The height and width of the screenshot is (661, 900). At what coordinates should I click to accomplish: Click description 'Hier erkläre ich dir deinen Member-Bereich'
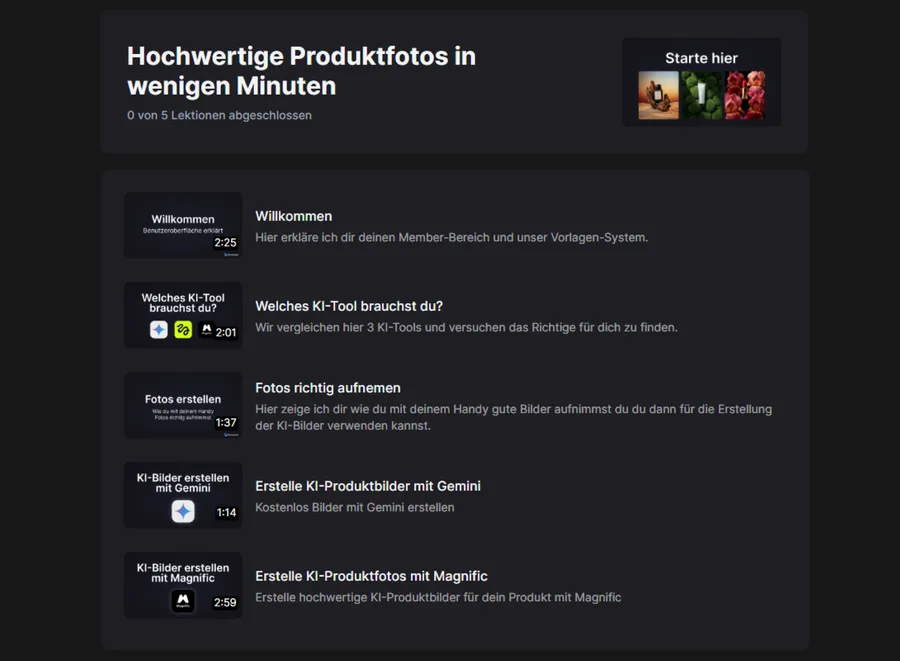click(452, 238)
